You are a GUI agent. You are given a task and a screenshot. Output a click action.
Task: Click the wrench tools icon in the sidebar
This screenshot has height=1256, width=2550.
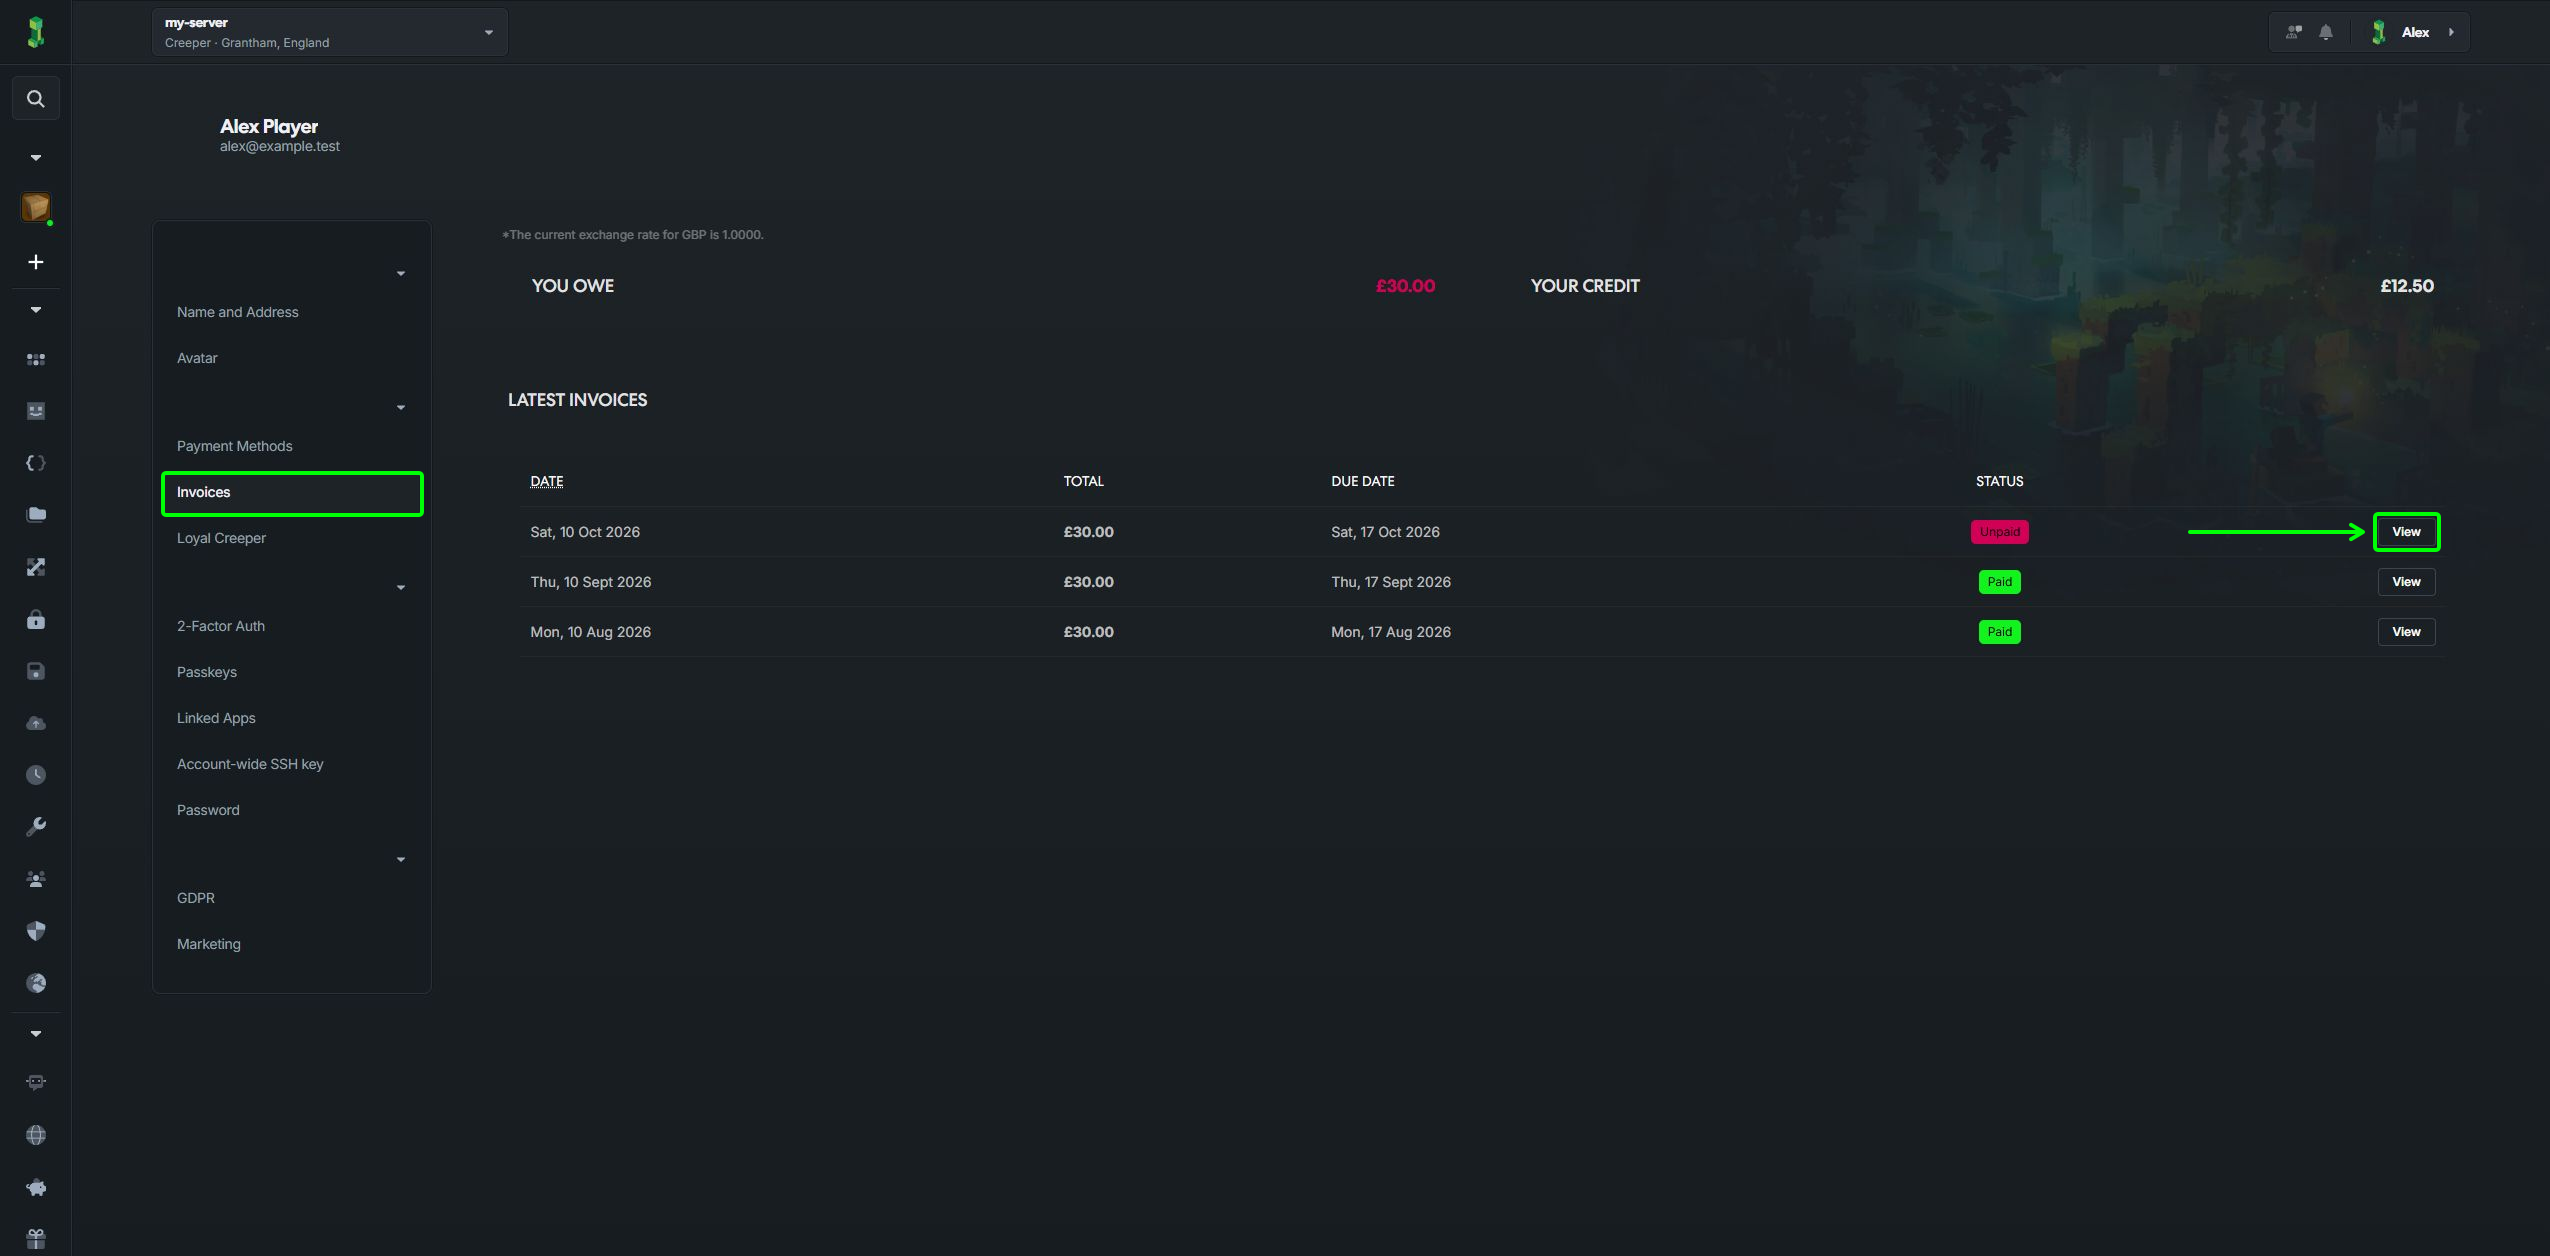(x=36, y=827)
